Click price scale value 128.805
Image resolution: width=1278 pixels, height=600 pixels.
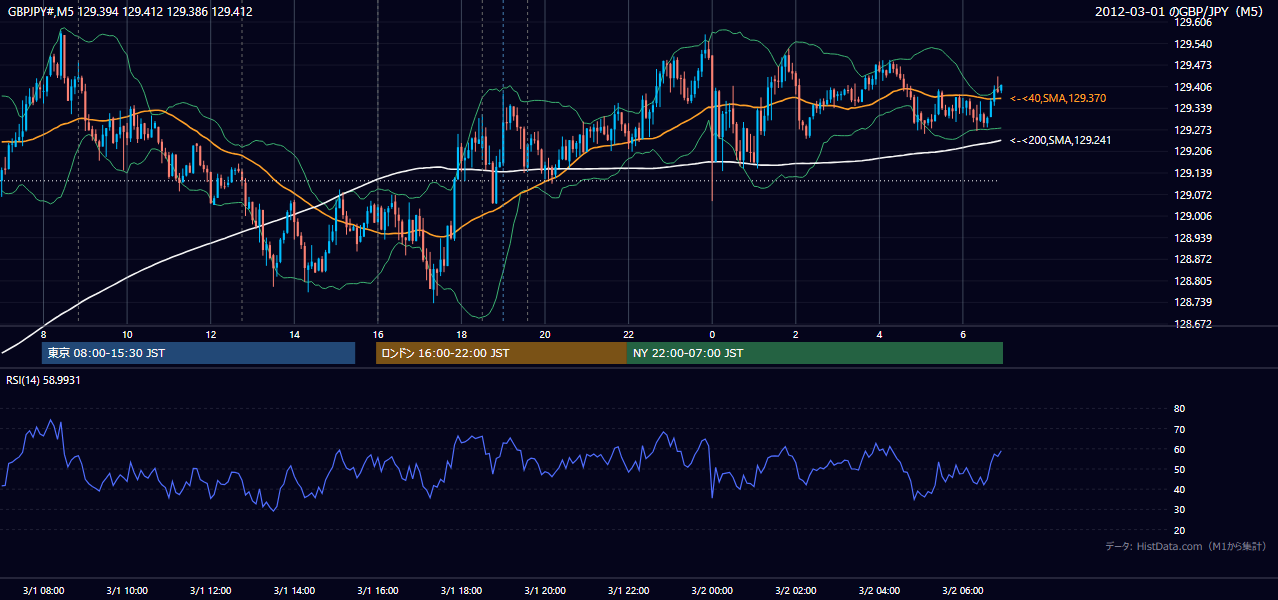click(1193, 281)
